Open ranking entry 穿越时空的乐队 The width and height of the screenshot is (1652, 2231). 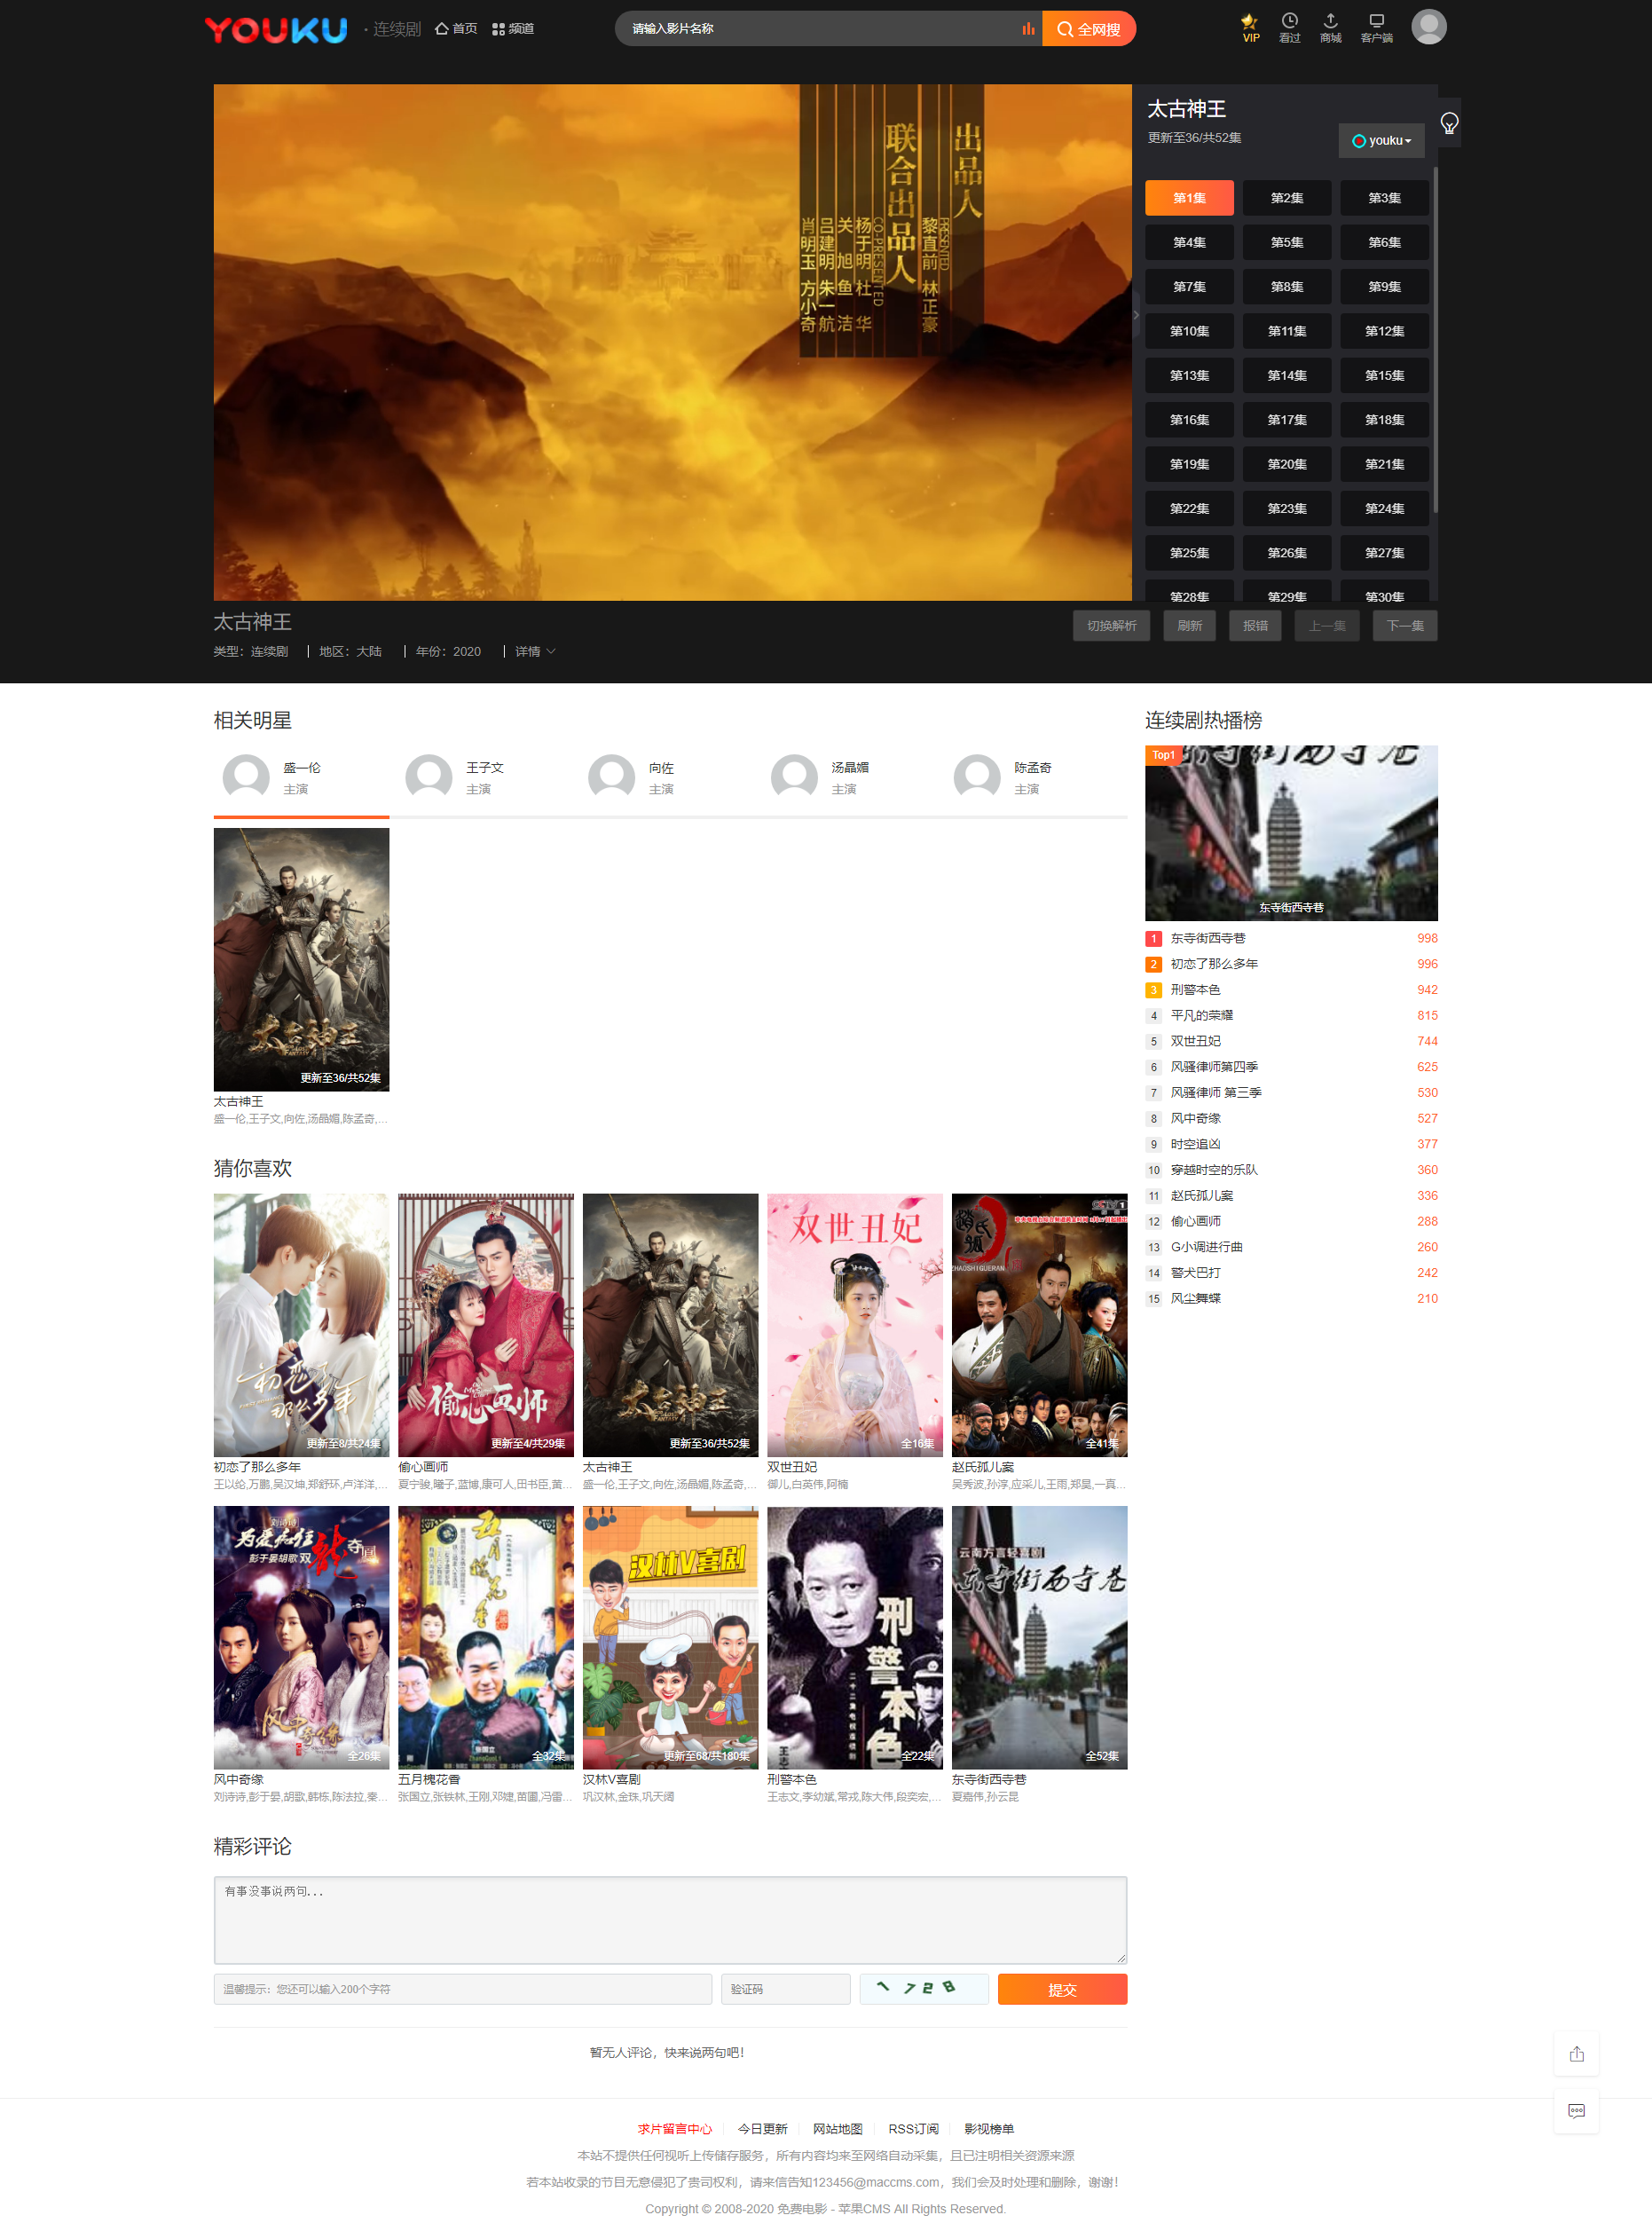pos(1214,1170)
